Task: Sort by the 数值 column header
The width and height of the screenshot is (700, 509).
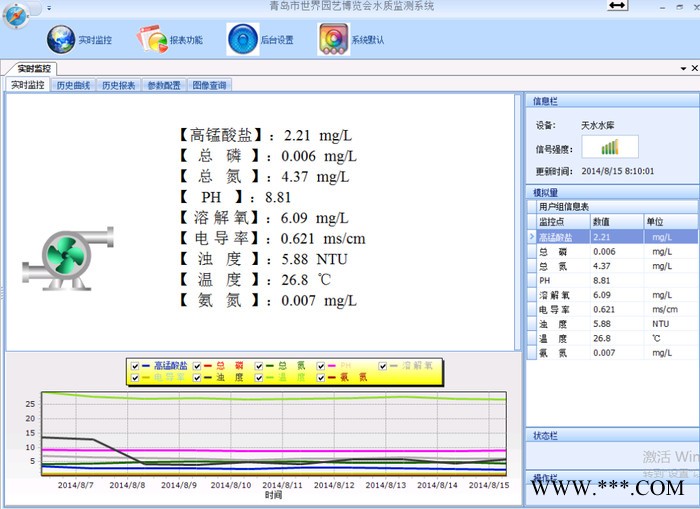Action: pyautogui.click(x=617, y=221)
